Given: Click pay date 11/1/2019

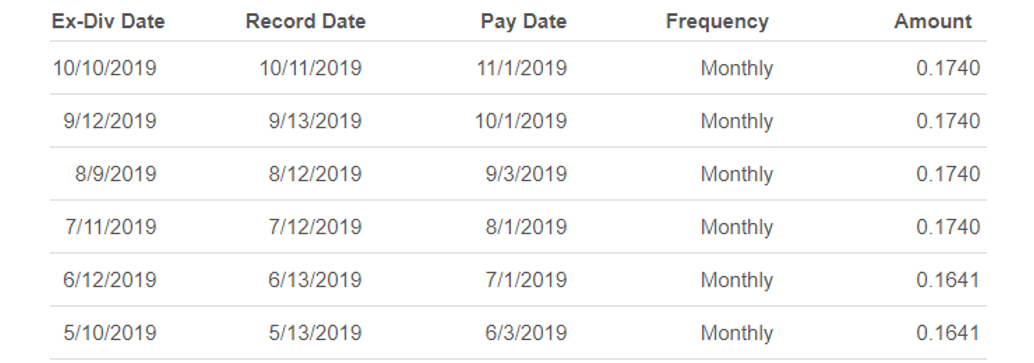Looking at the screenshot, I should click(522, 68).
